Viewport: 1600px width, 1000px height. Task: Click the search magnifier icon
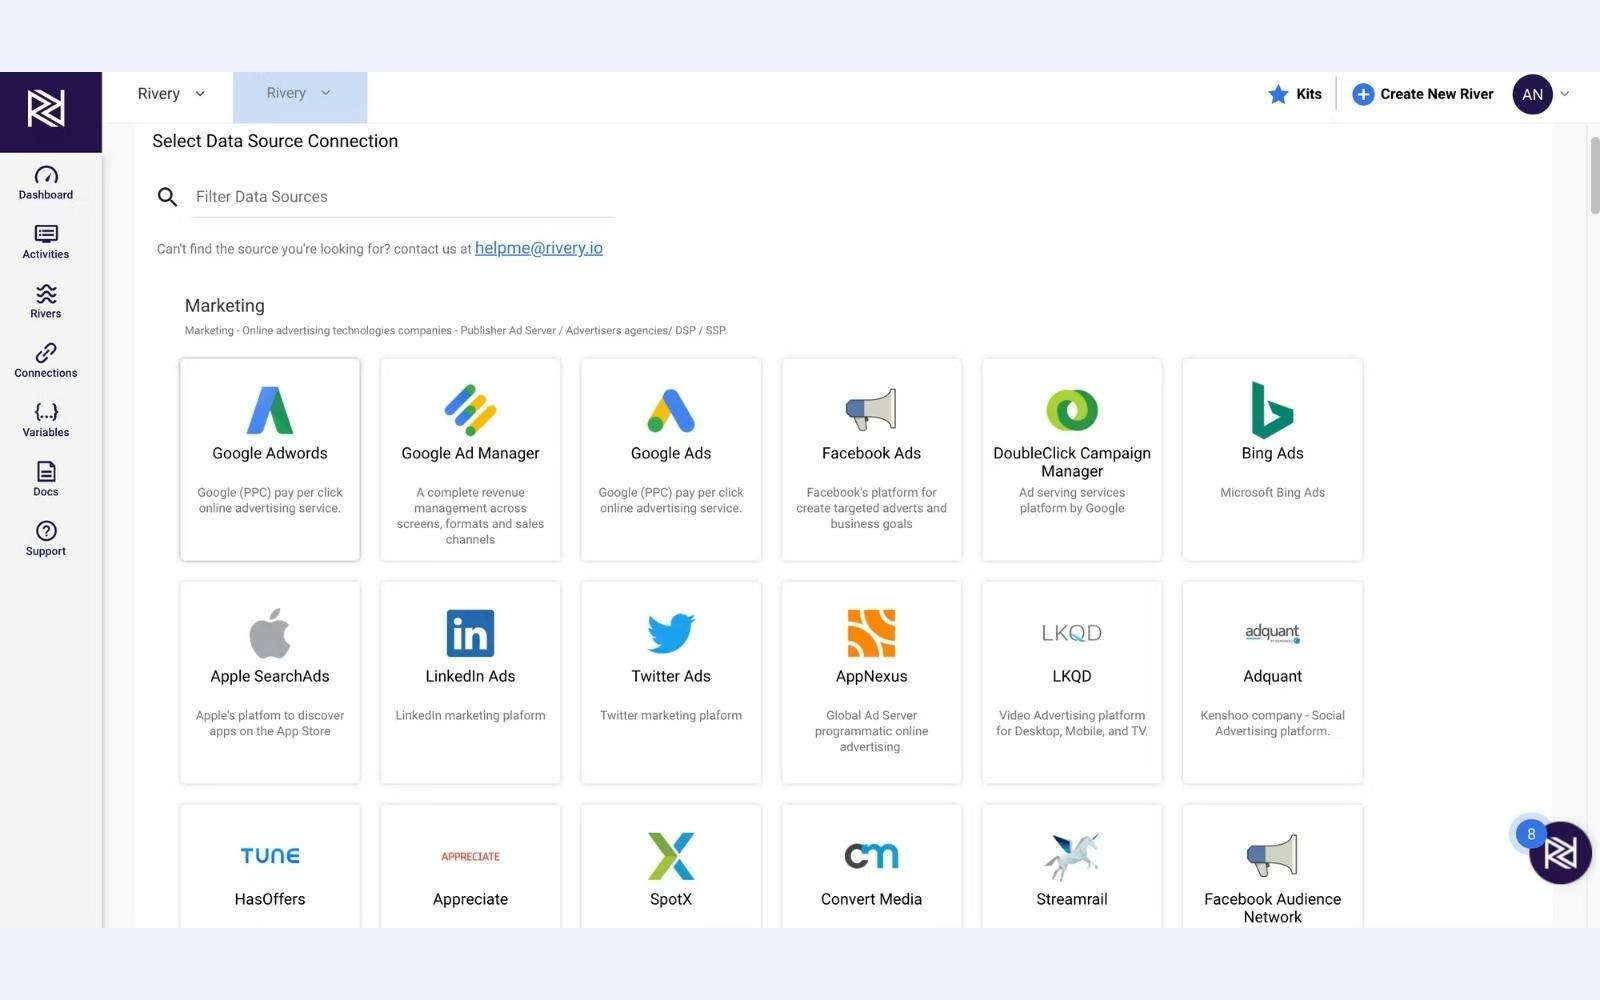point(168,197)
